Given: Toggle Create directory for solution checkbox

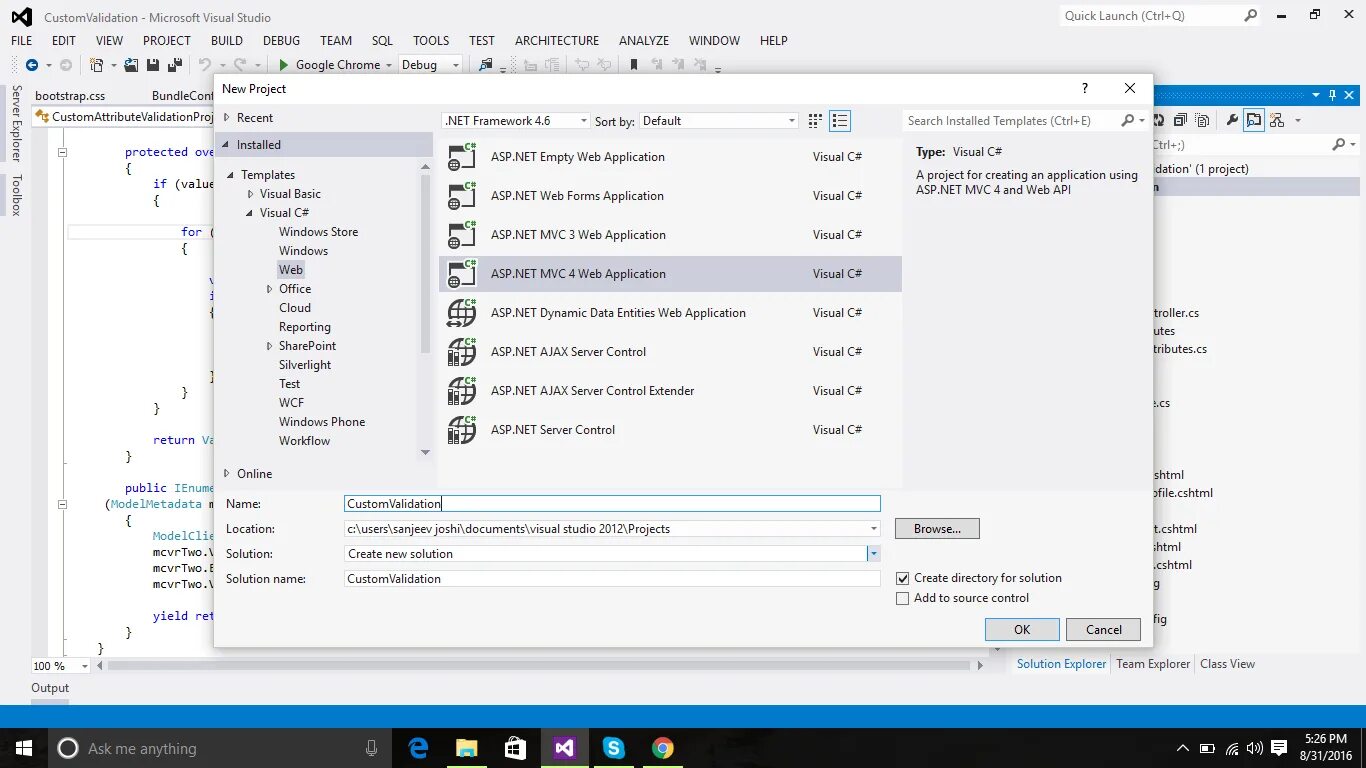Looking at the screenshot, I should coord(903,578).
